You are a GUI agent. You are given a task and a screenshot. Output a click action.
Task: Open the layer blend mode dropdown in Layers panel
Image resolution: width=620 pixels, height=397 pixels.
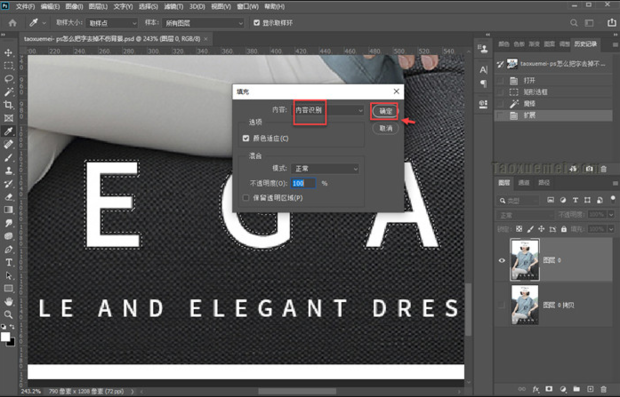pyautogui.click(x=526, y=215)
